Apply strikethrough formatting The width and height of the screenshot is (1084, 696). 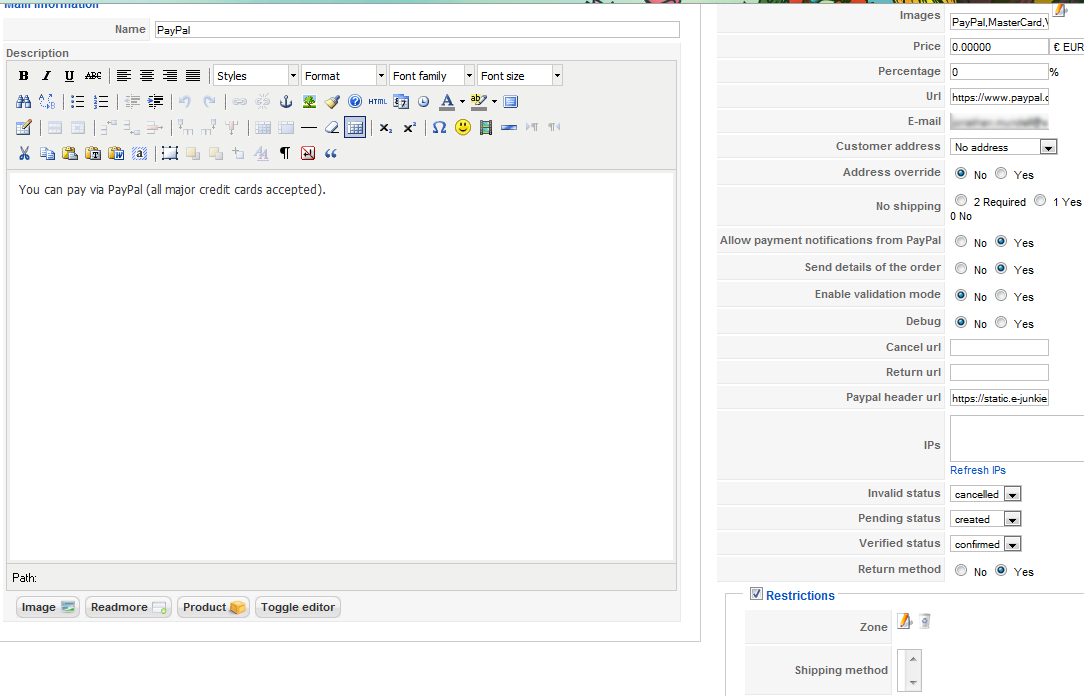93,76
